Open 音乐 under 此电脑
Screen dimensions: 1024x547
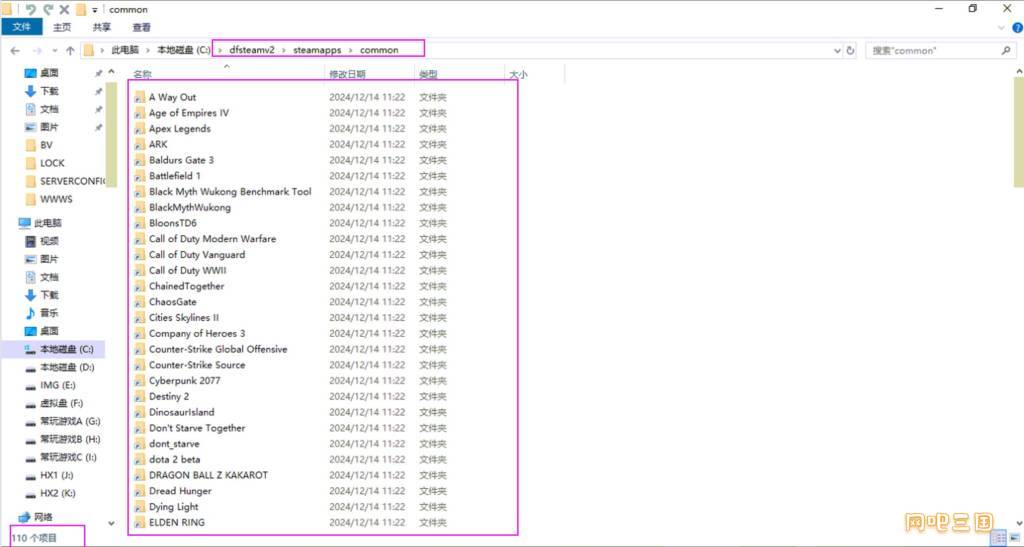[49, 313]
